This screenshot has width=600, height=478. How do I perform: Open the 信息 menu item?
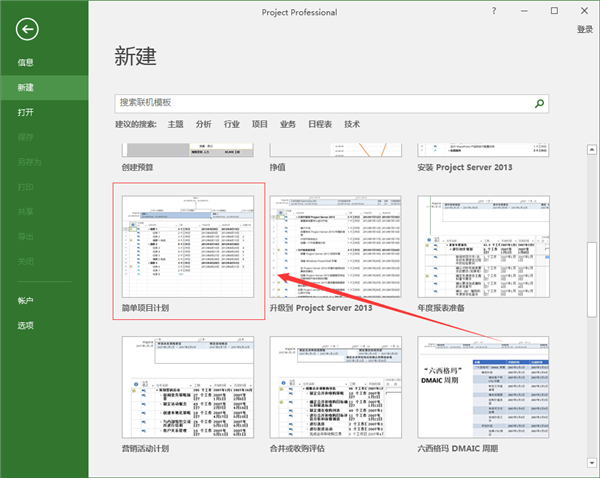click(x=26, y=63)
